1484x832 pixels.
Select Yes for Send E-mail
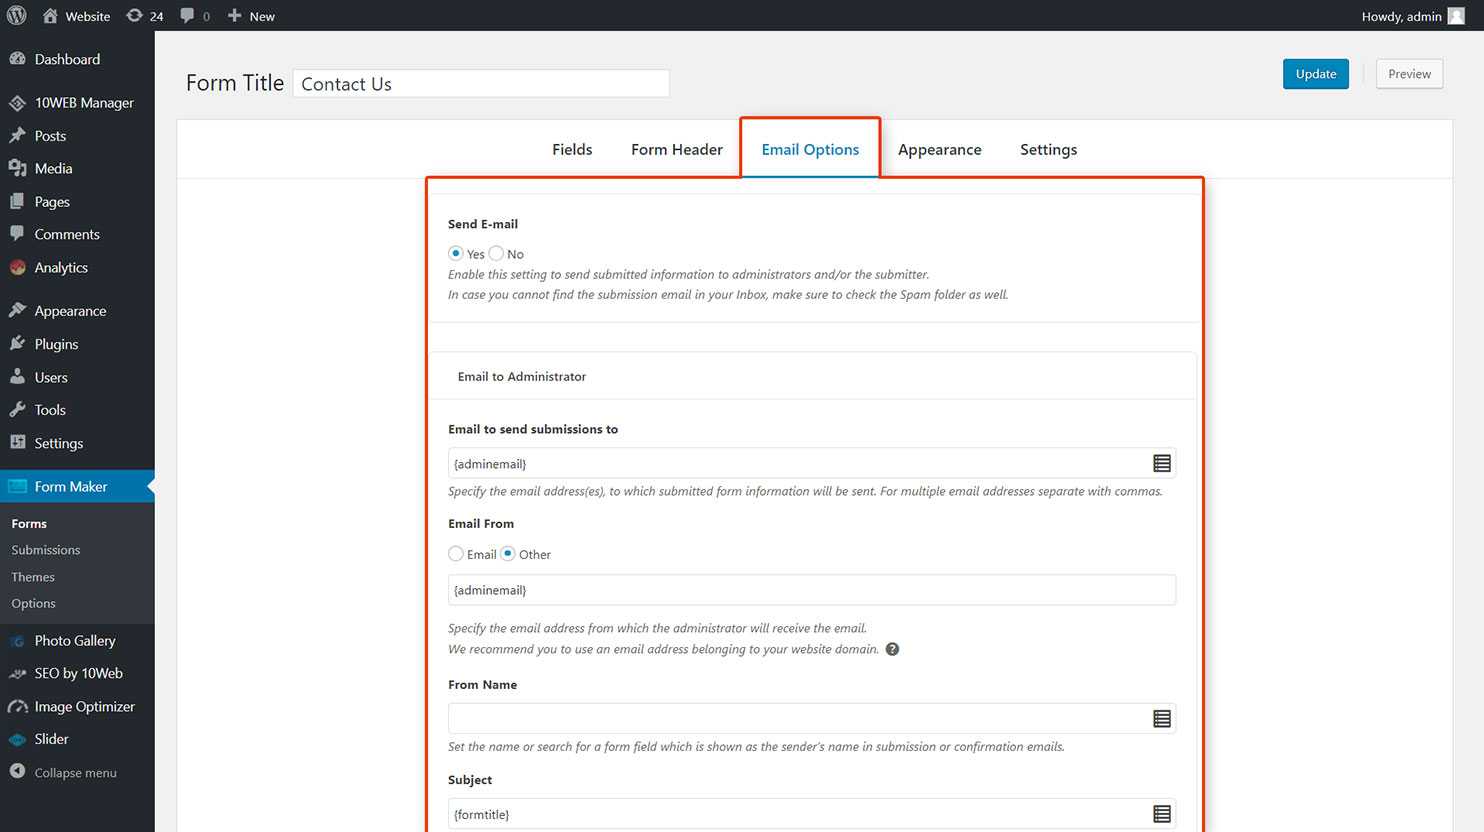point(456,254)
